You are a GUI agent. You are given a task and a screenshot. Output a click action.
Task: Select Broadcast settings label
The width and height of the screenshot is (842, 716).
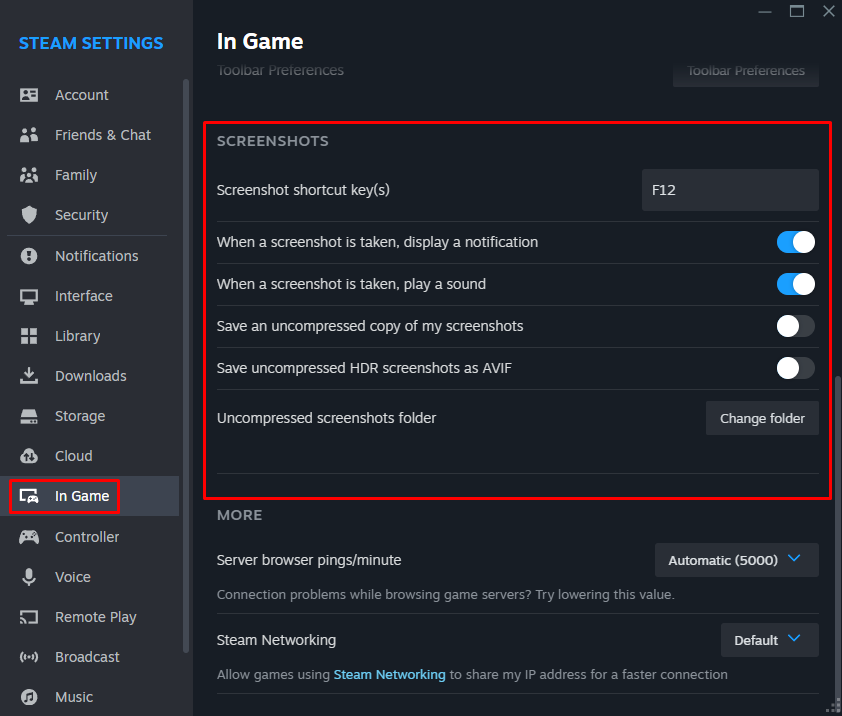click(x=87, y=657)
